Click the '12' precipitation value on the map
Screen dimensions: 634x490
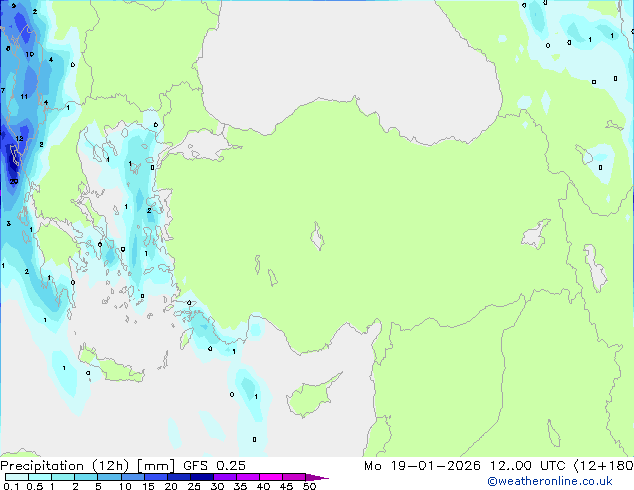tap(19, 139)
